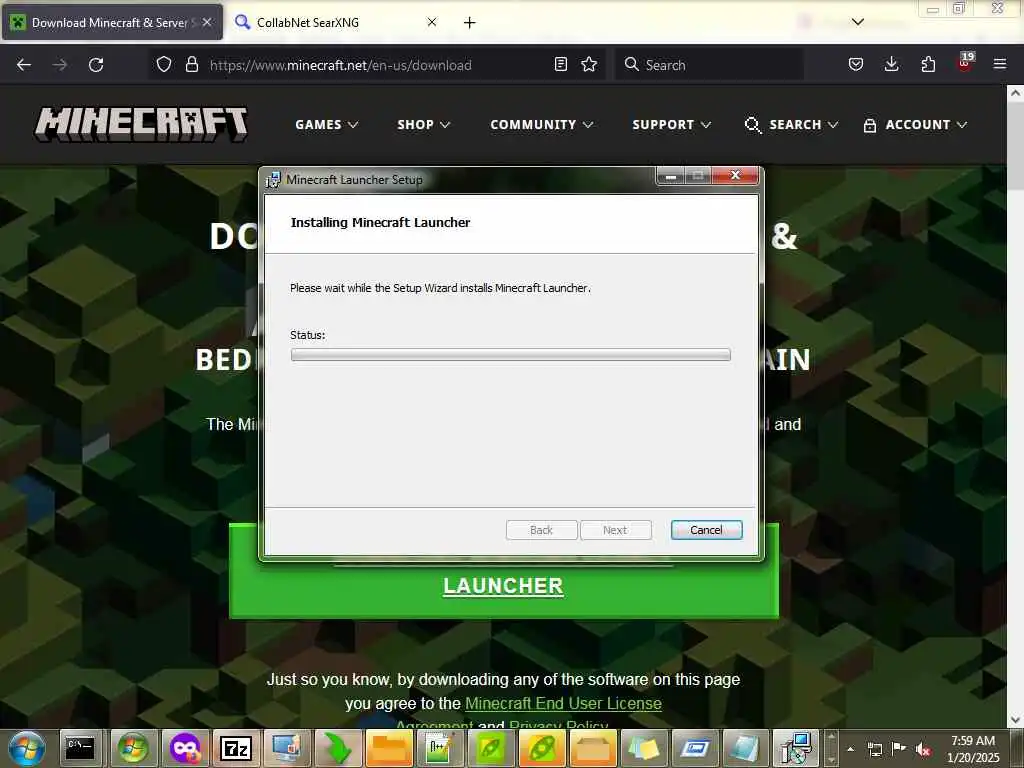This screenshot has width=1024, height=768.
Task: Click the muted volume tray icon
Action: pyautogui.click(x=923, y=749)
